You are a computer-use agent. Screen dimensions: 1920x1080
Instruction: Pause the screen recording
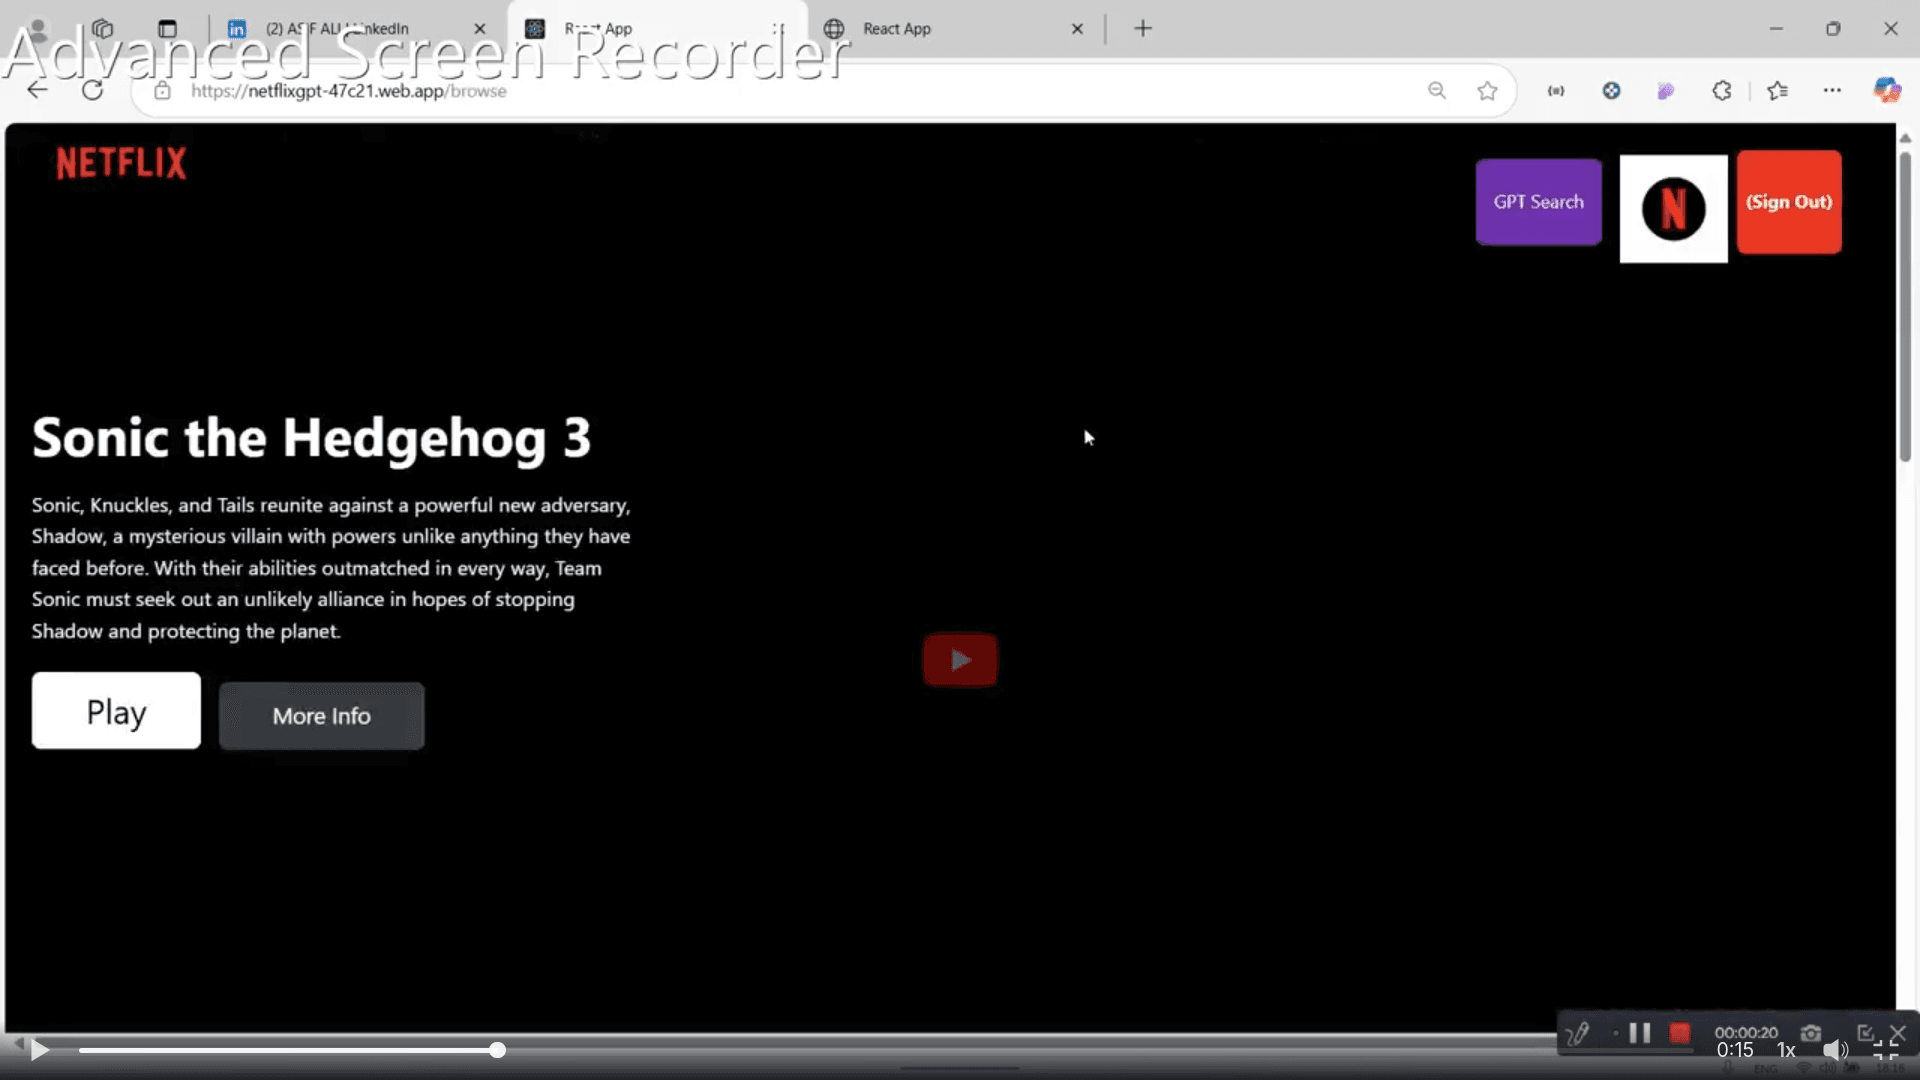(x=1639, y=1033)
